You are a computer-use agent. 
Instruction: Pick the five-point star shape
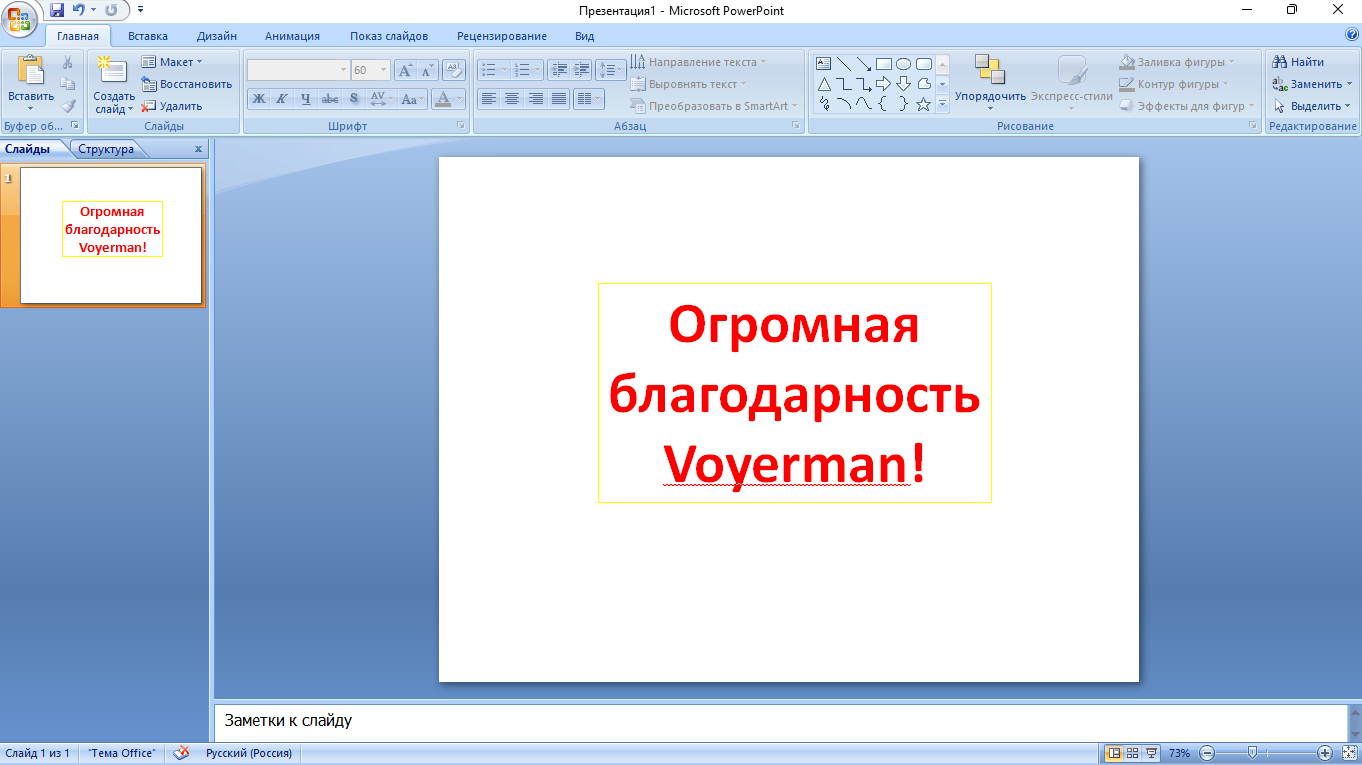point(923,104)
